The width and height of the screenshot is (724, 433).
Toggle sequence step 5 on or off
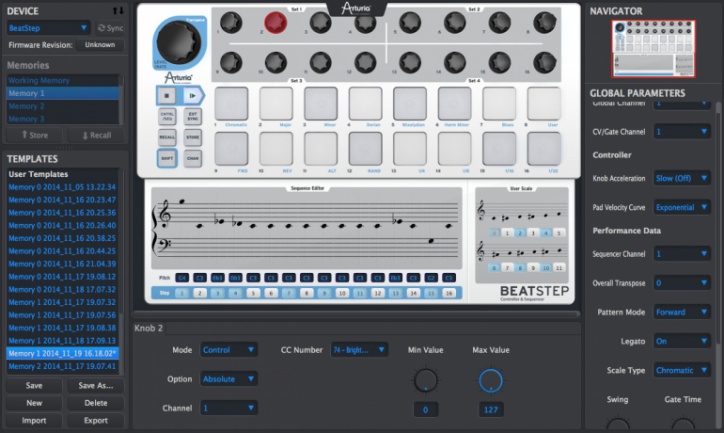click(253, 293)
